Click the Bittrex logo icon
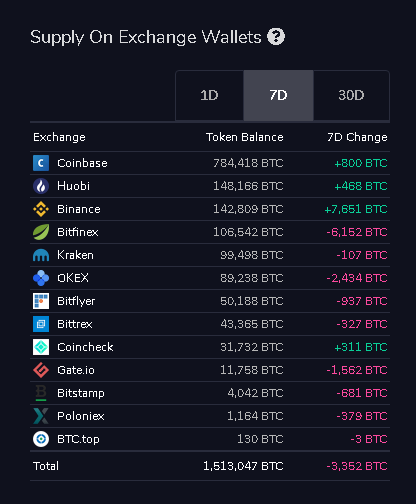Image resolution: width=416 pixels, height=504 pixels. pos(41,324)
